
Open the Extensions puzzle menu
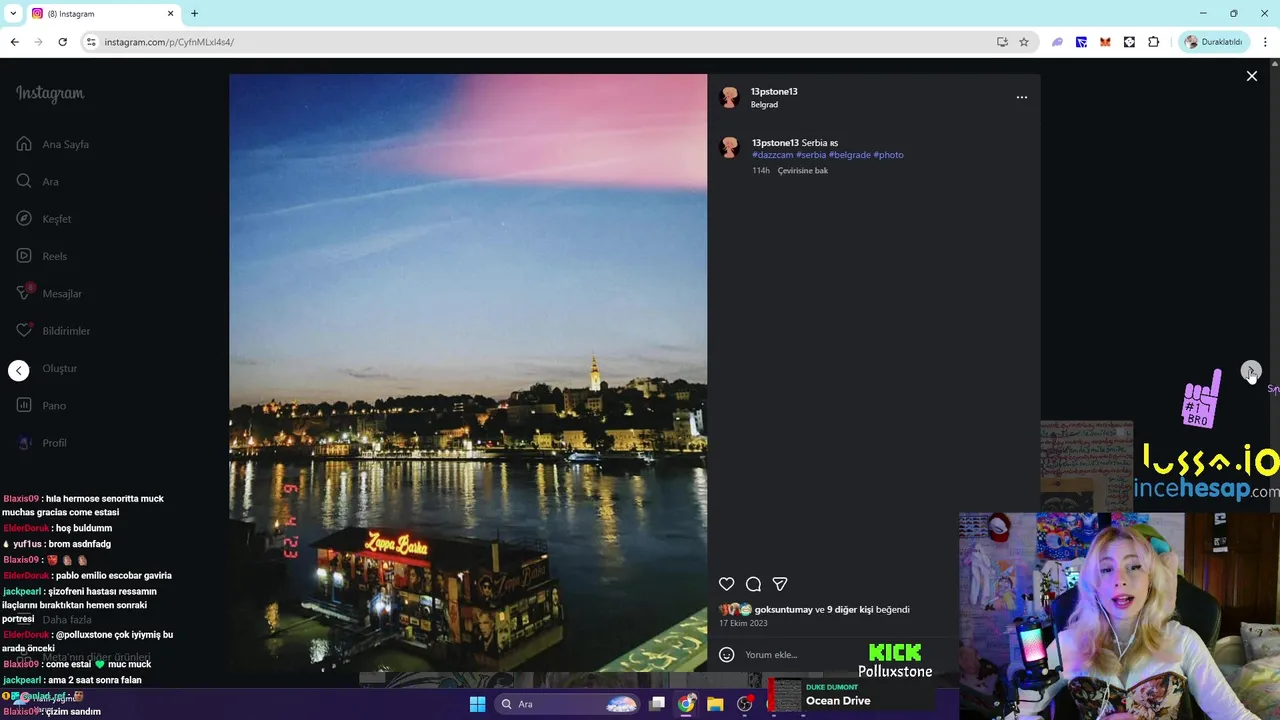pos(1153,42)
